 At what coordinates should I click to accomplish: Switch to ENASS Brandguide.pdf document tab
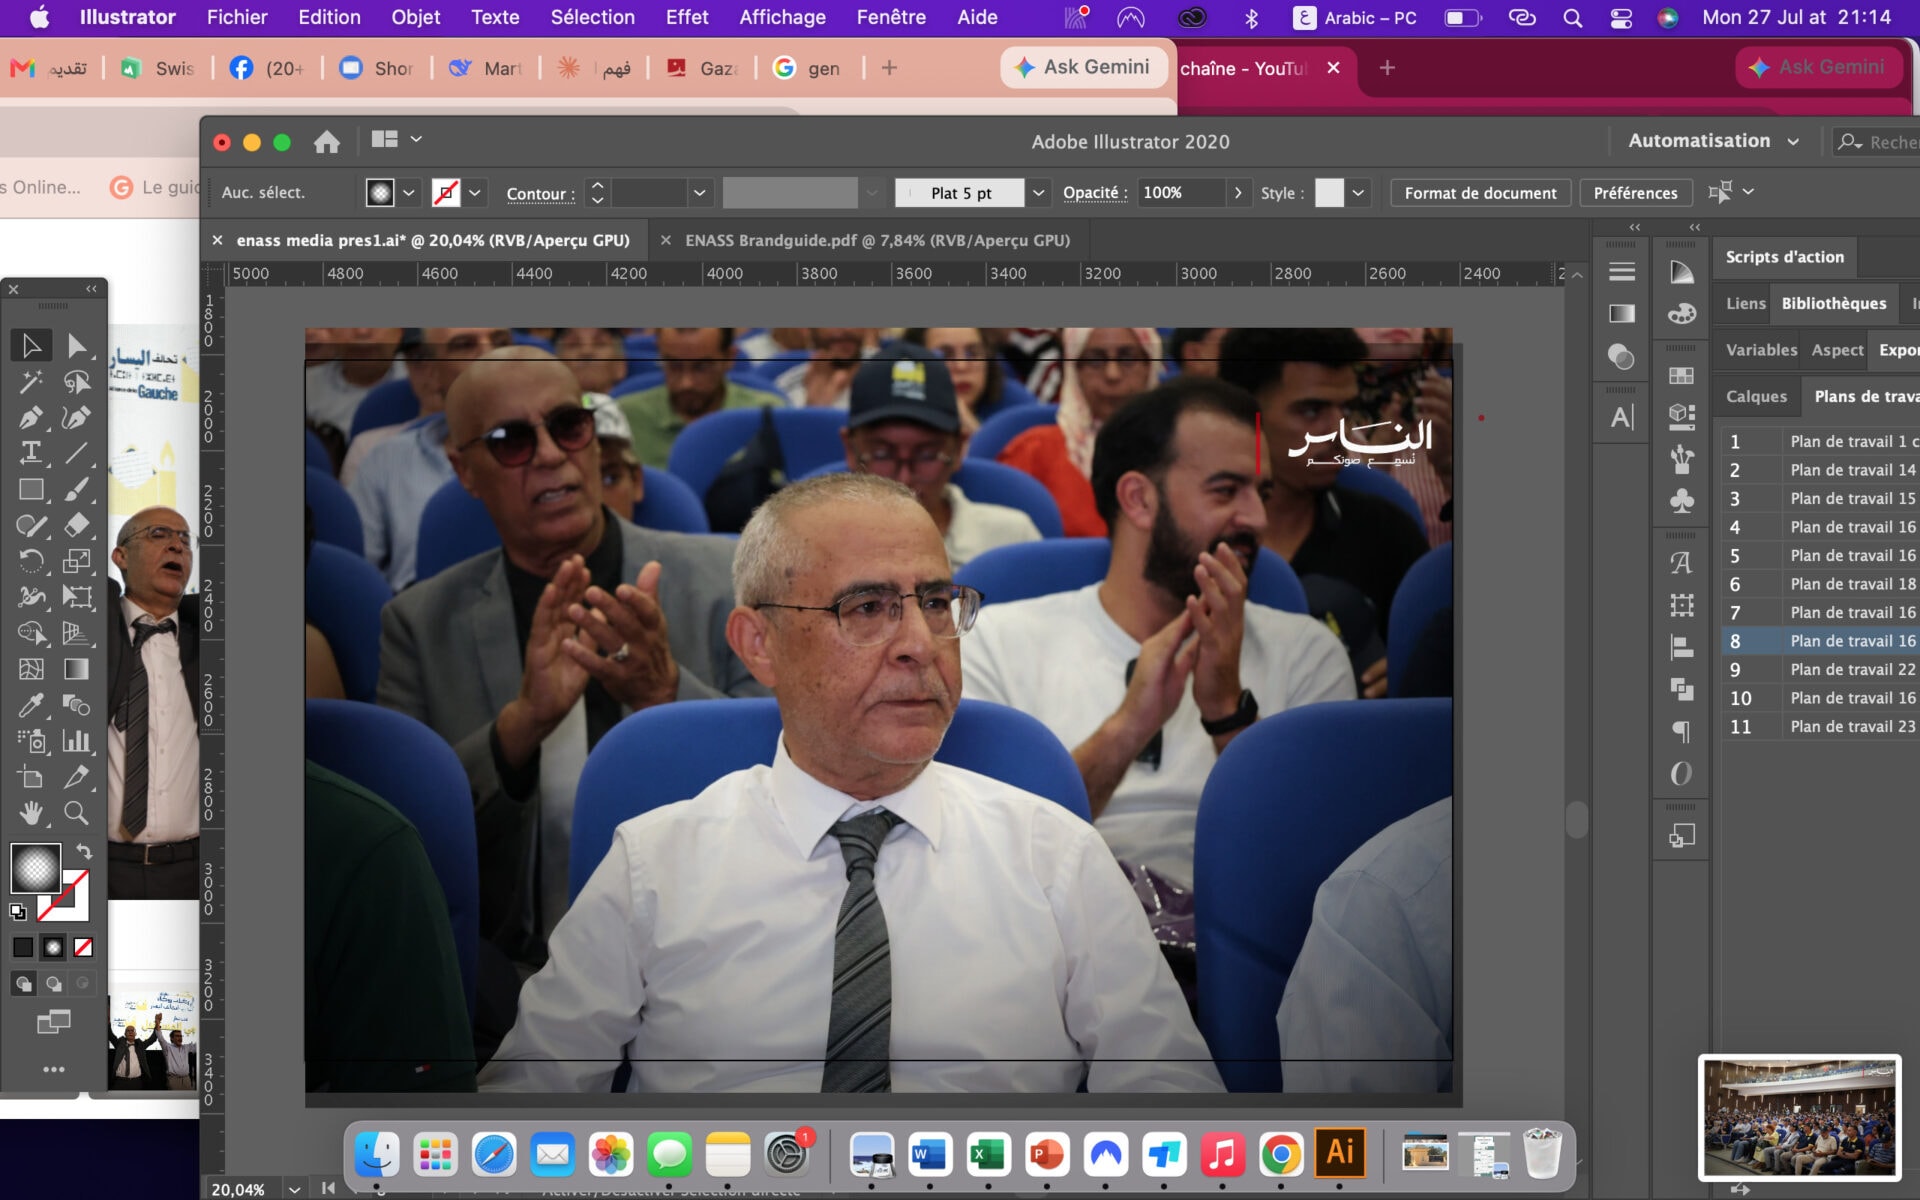pyautogui.click(x=877, y=240)
